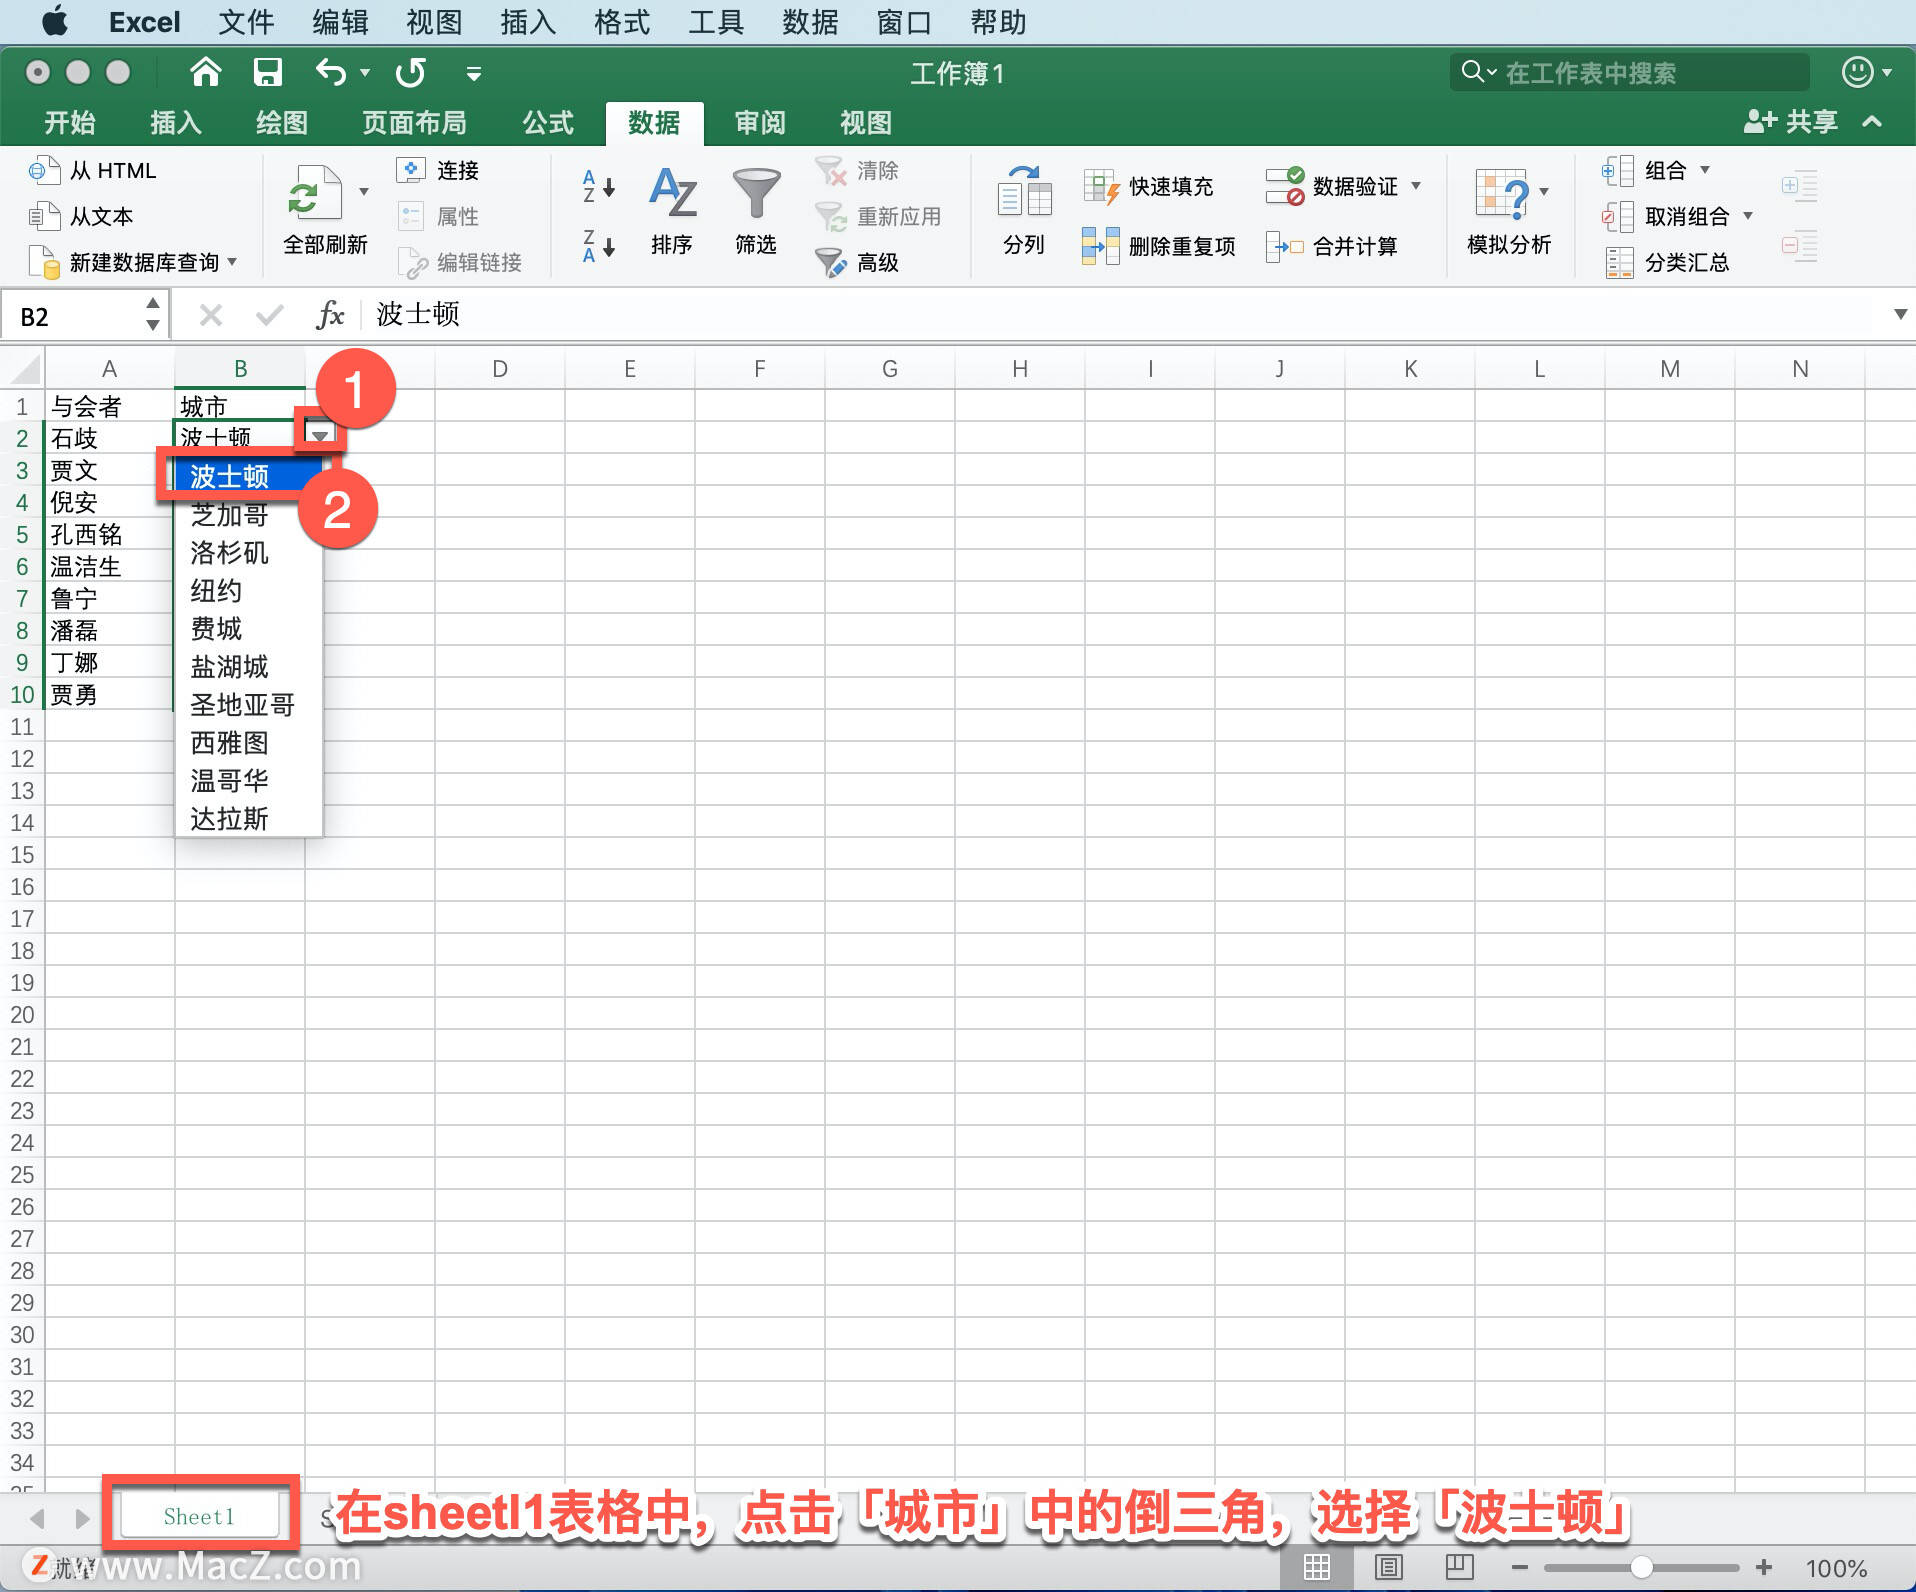Screen dimensions: 1916x1592
Task: Click the 分类汇总 subtotal icon
Action: pyautogui.click(x=1670, y=262)
